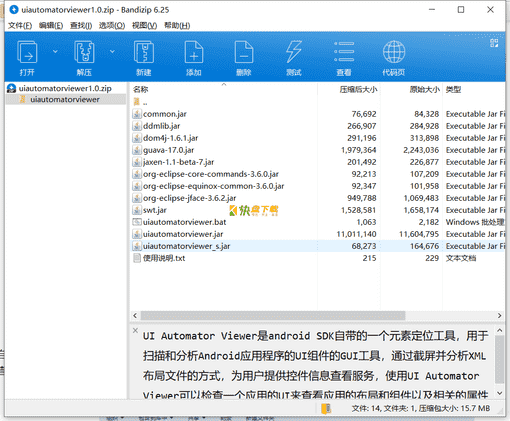The image size is (510, 421).
Task: Select the uiautomatorviewer_s.jar file
Action: coord(186,246)
